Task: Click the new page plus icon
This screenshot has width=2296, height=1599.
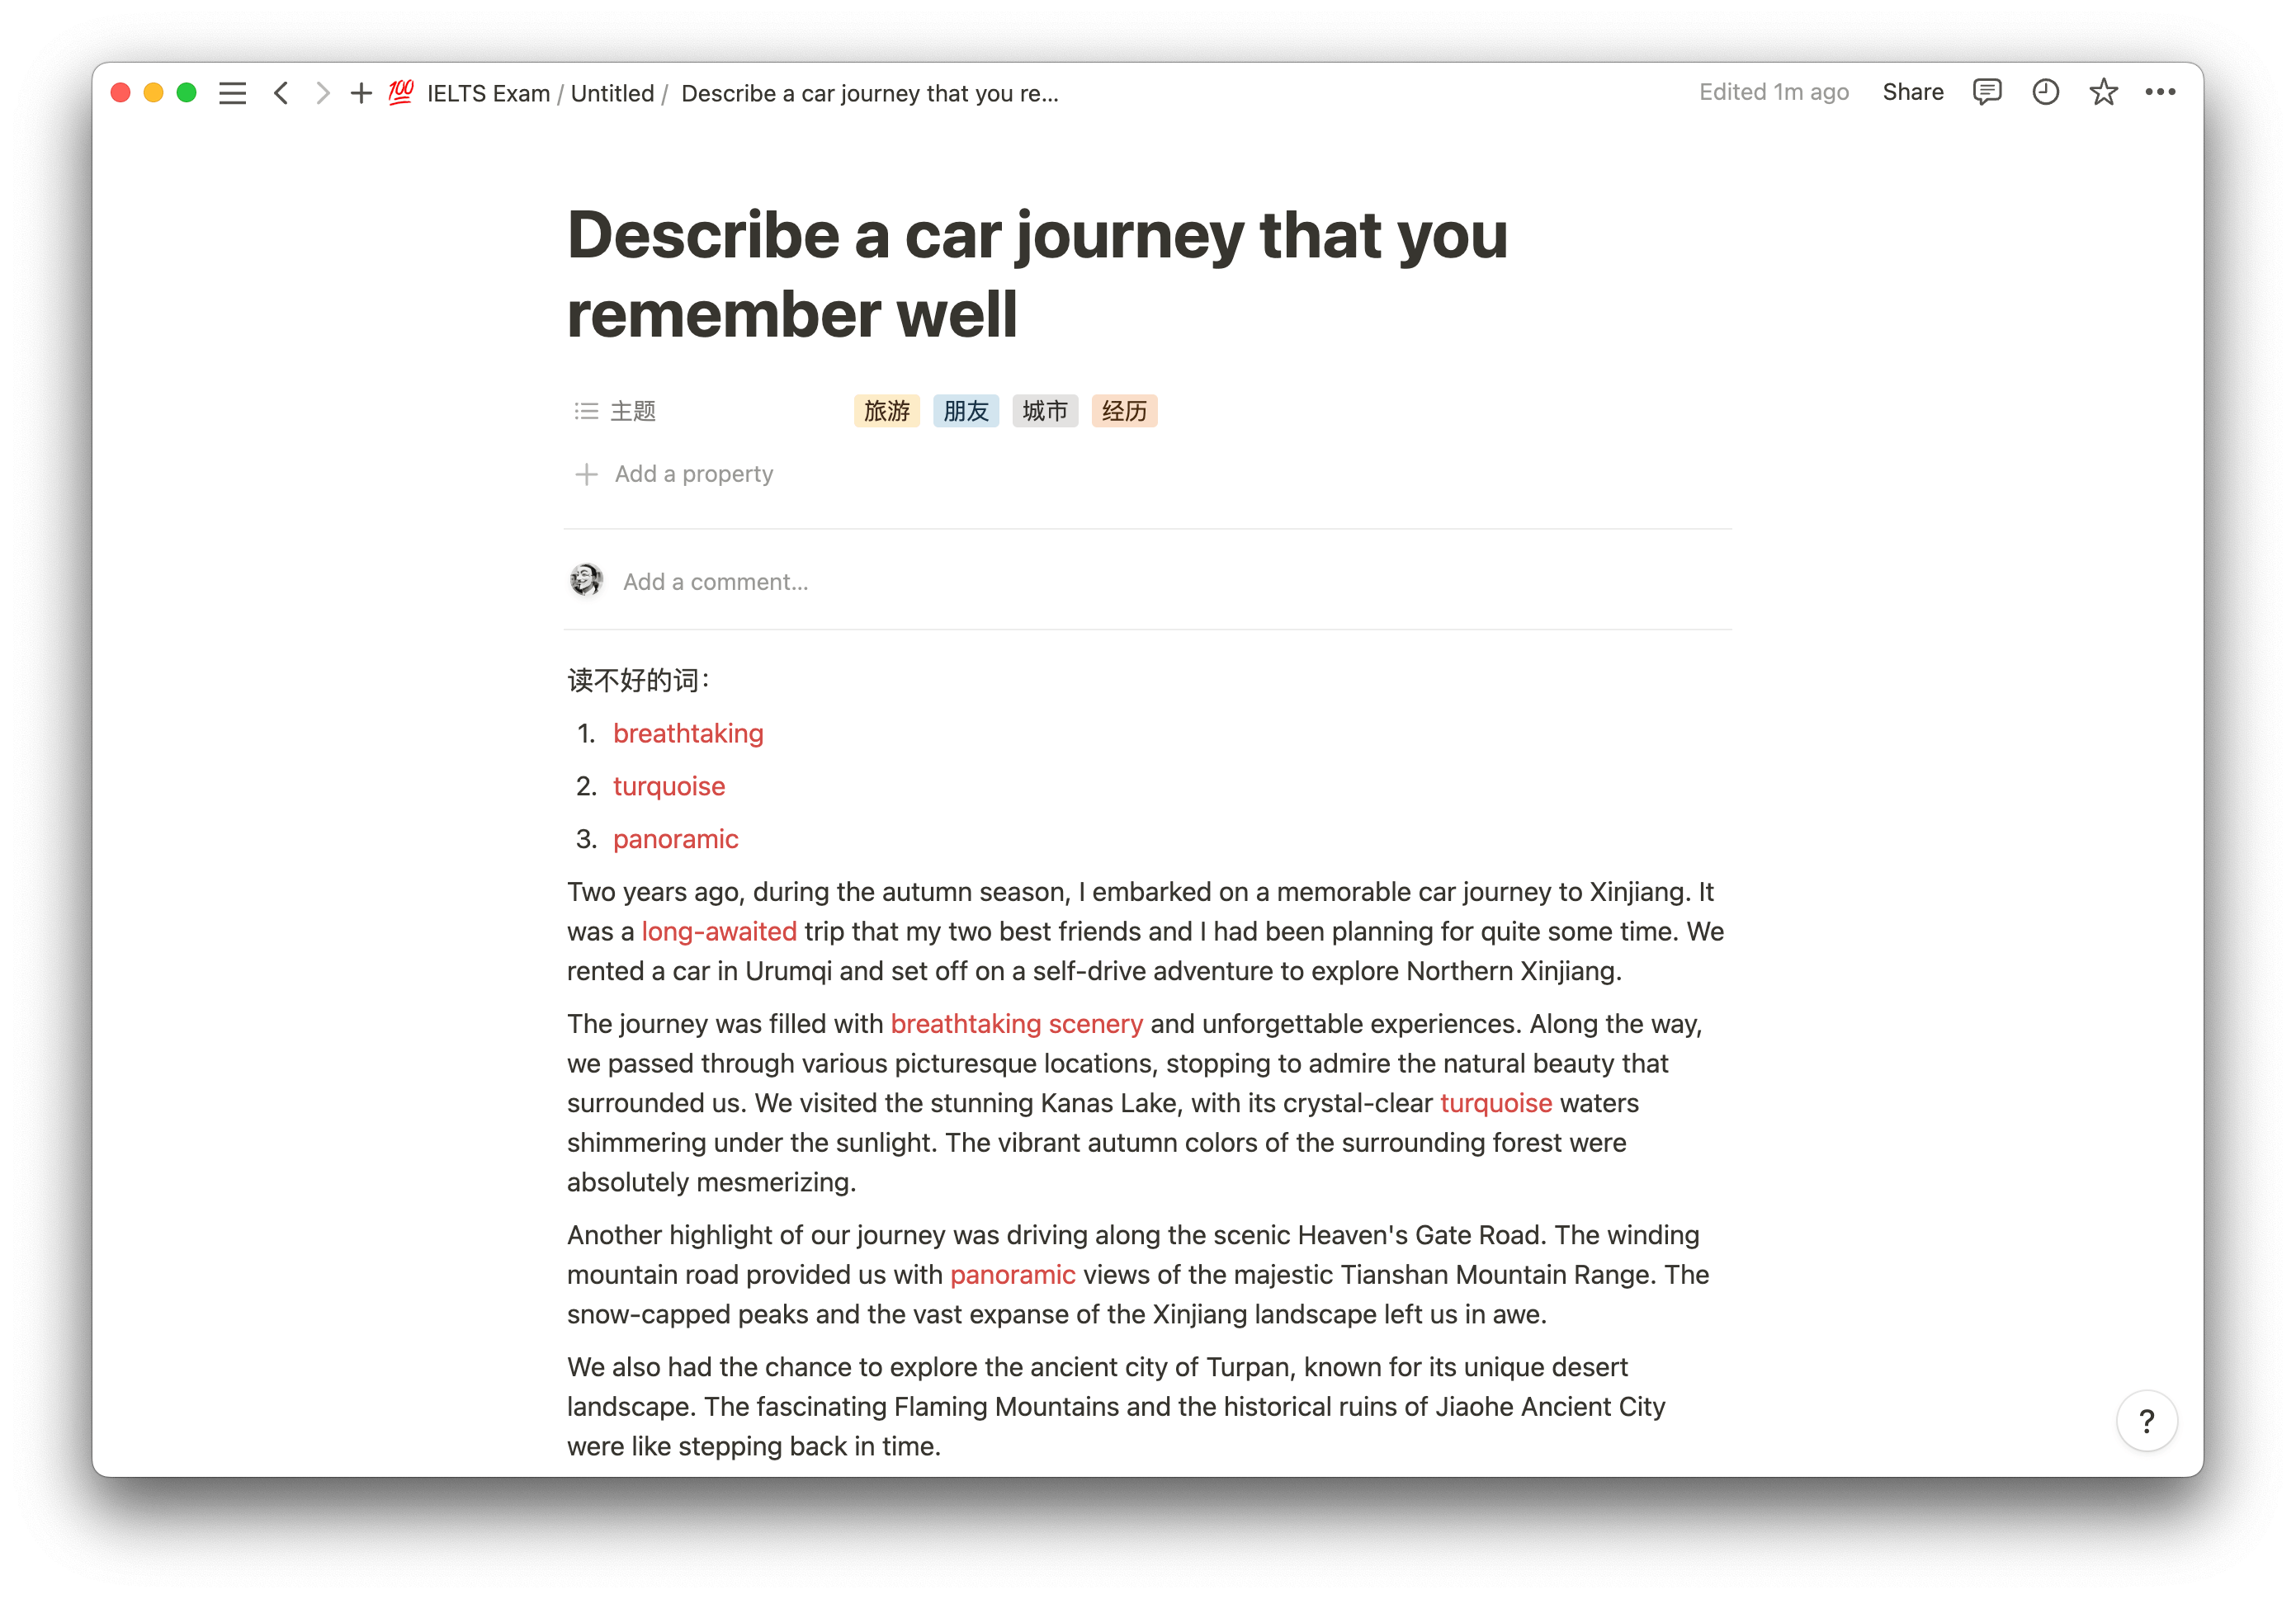Action: click(x=359, y=92)
